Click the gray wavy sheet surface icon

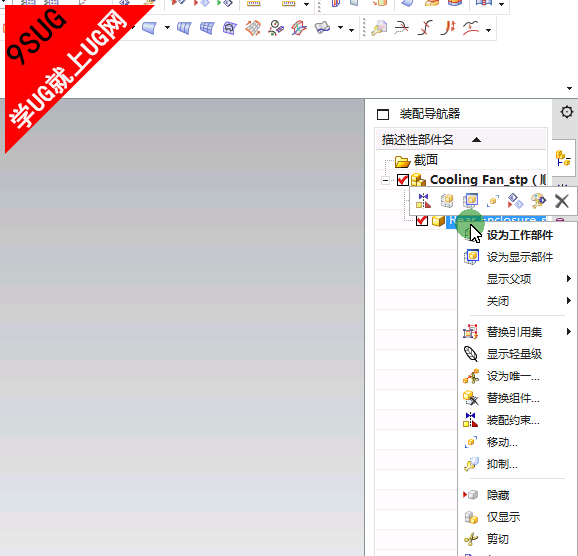322,28
